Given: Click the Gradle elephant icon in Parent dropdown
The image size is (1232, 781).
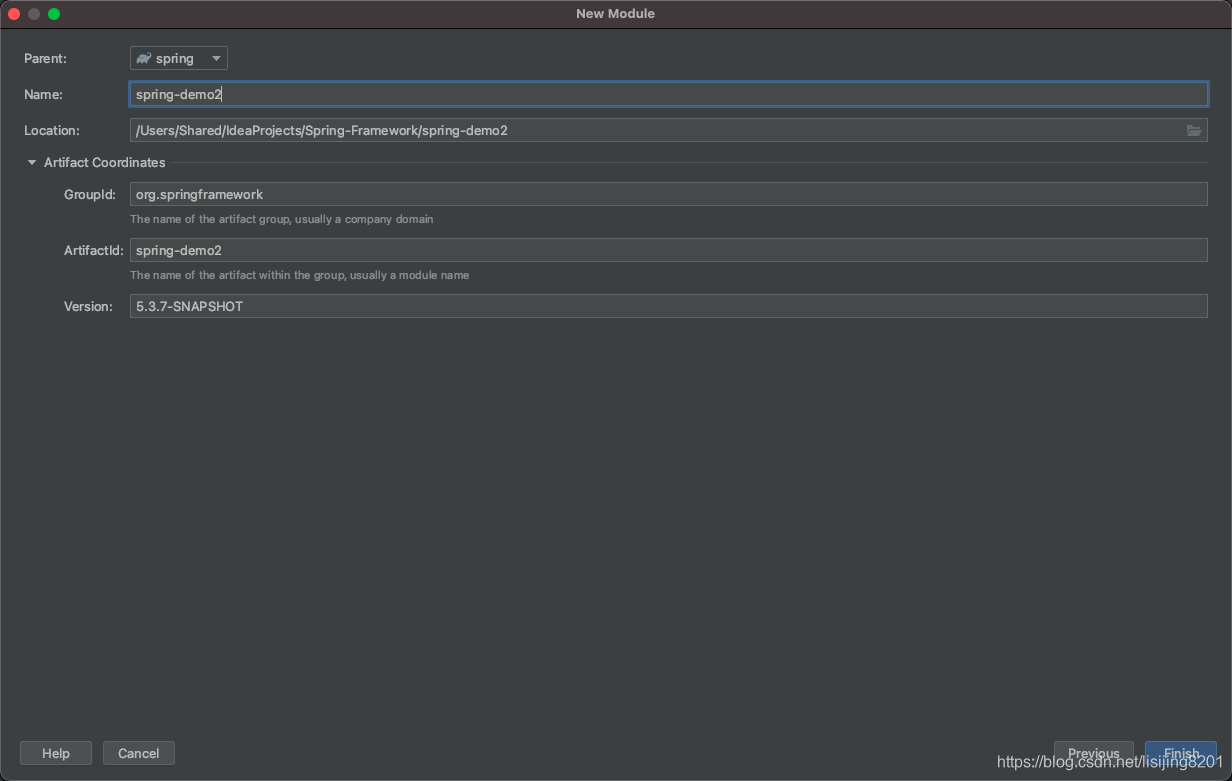Looking at the screenshot, I should tap(144, 58).
